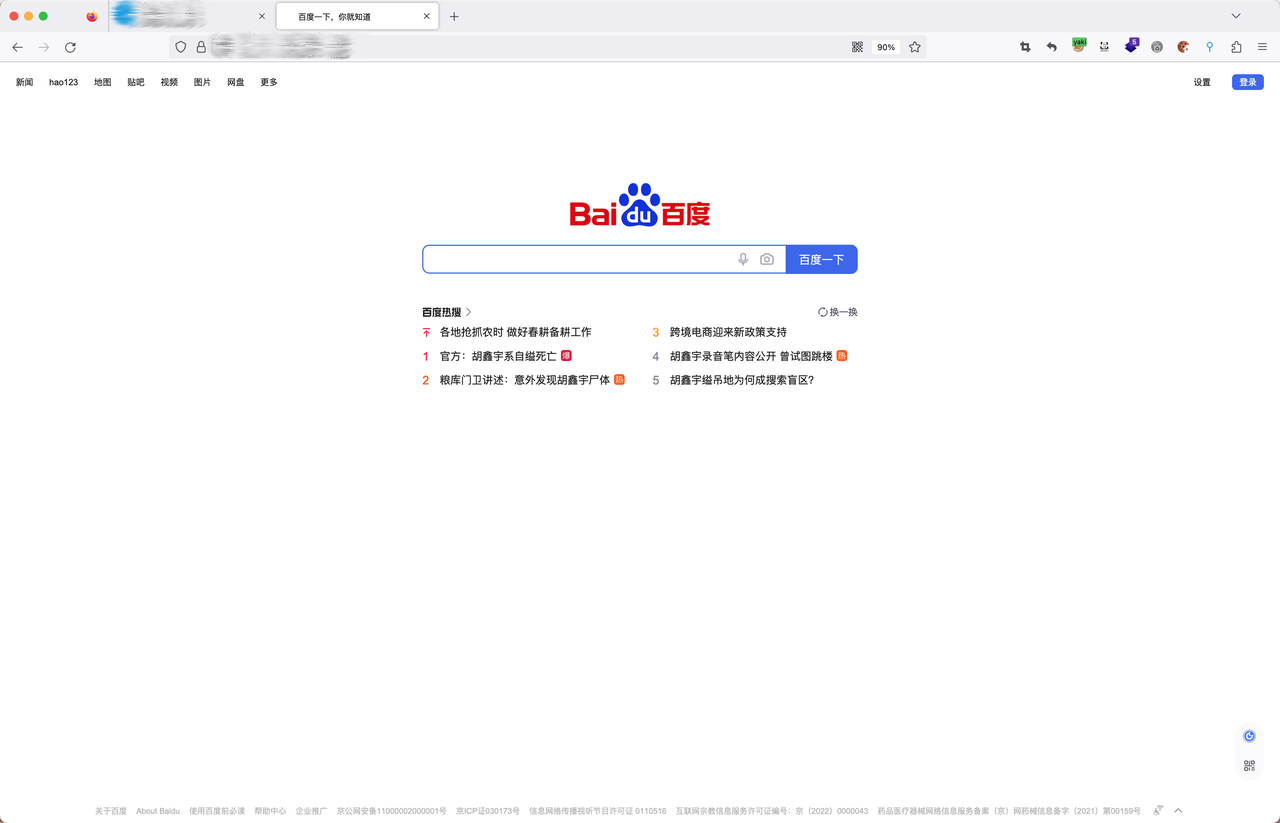Screen dimensions: 1280x823
Task: Open 图片 in top navigation
Action: point(202,82)
